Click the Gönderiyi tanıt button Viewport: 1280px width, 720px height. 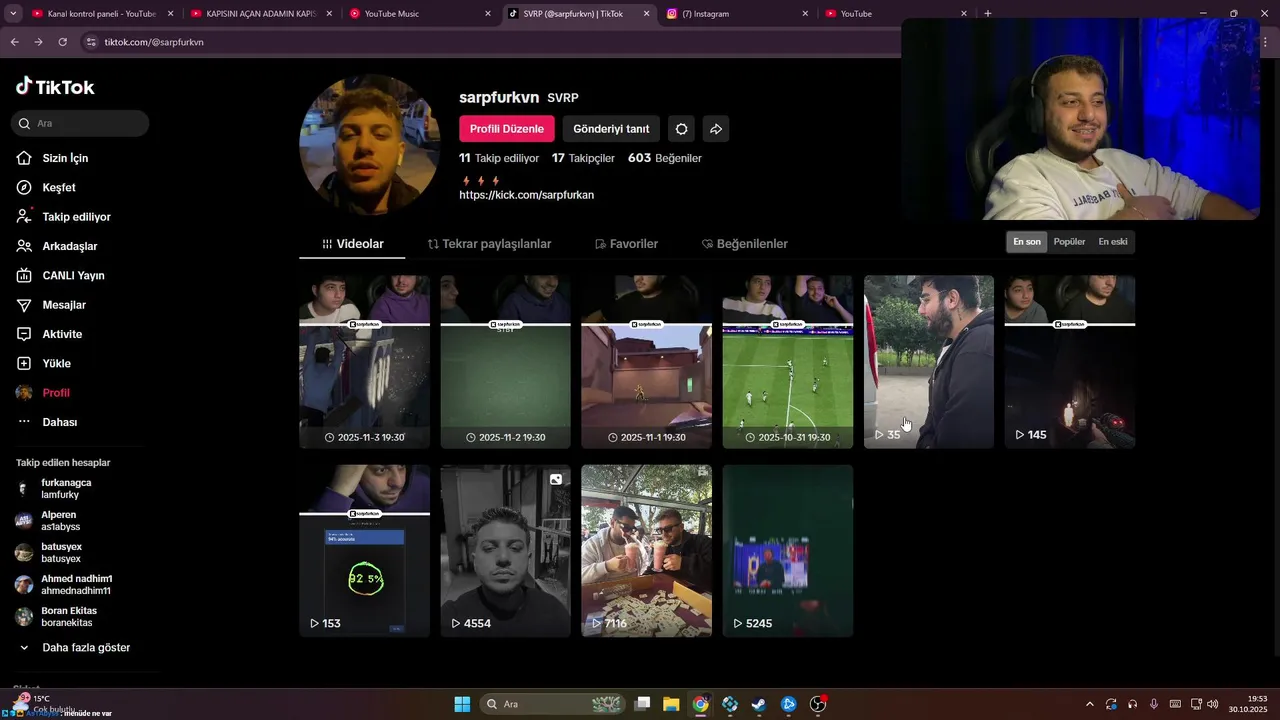(611, 129)
